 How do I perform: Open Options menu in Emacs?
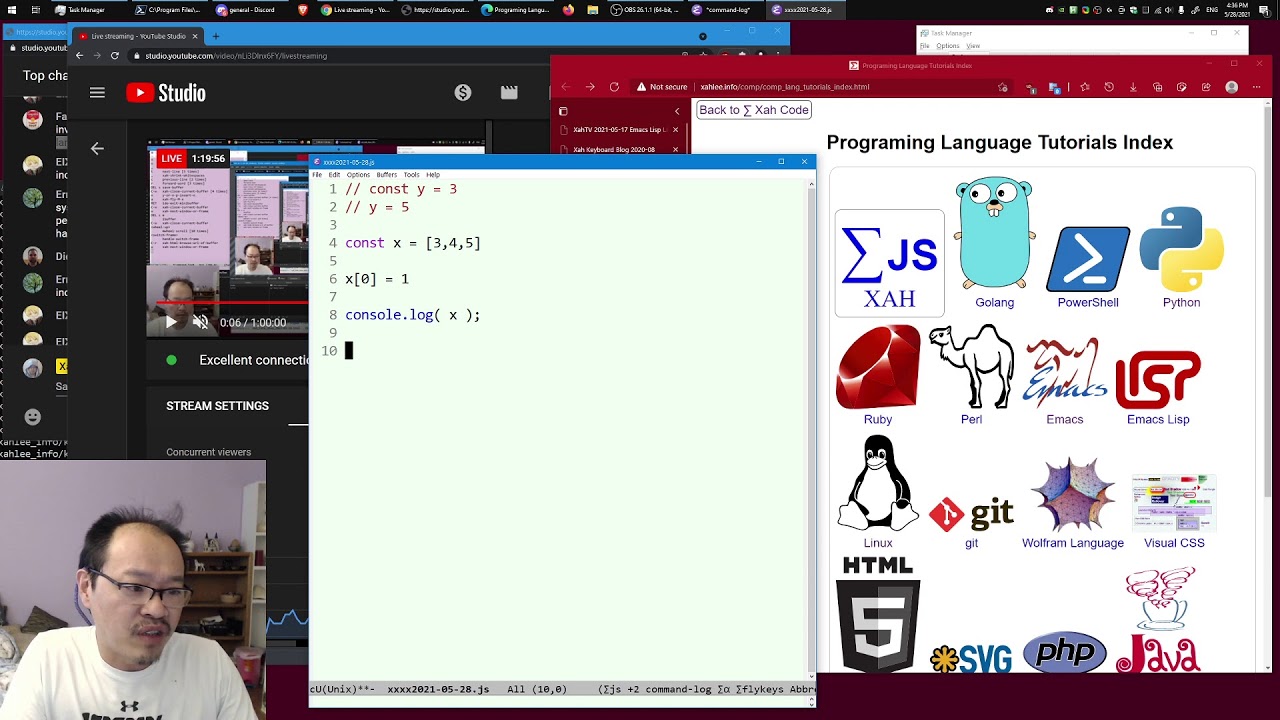tap(358, 175)
